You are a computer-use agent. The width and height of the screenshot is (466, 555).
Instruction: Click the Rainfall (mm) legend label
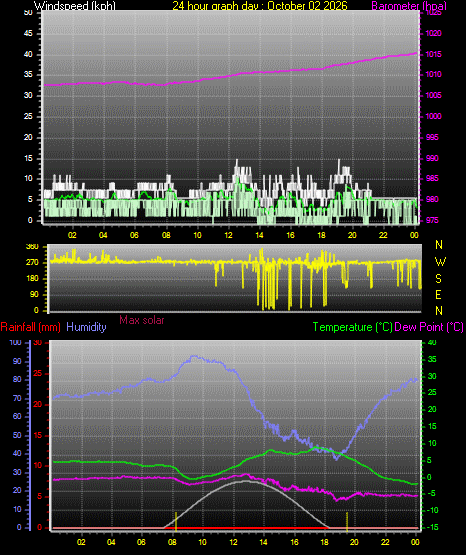(x=30, y=327)
